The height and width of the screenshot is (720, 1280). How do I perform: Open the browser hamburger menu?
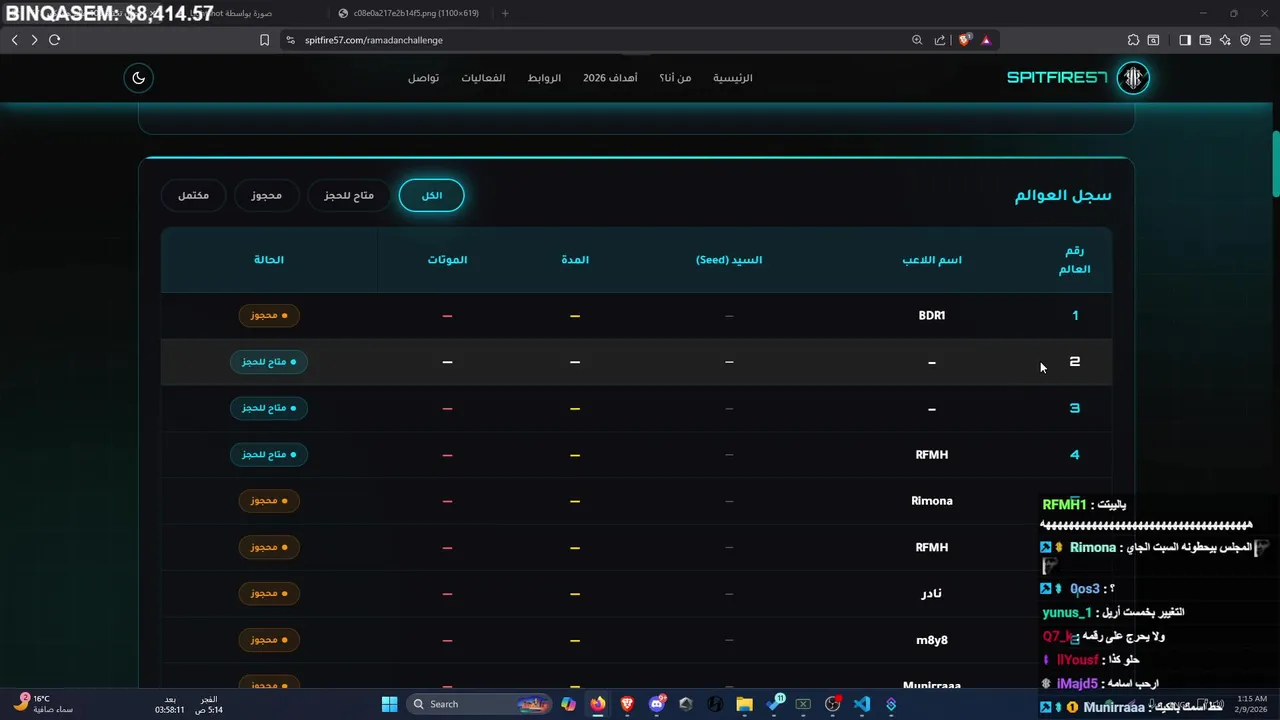pos(1265,40)
